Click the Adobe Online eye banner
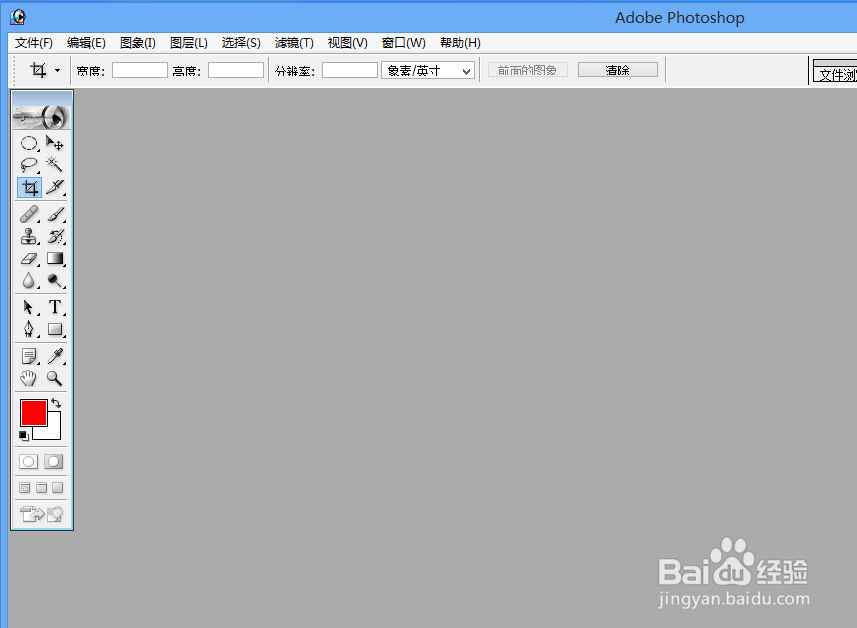The image size is (857, 628). point(42,116)
